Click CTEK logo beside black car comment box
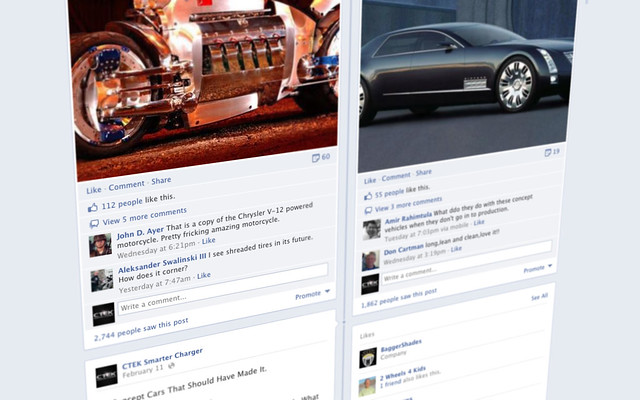640x400 pixels. pyautogui.click(x=370, y=284)
